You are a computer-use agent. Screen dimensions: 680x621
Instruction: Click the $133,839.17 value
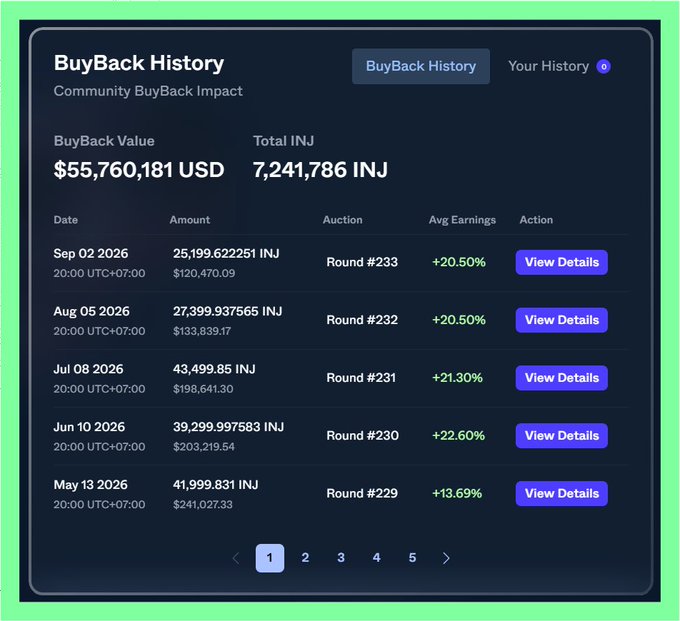click(x=202, y=331)
